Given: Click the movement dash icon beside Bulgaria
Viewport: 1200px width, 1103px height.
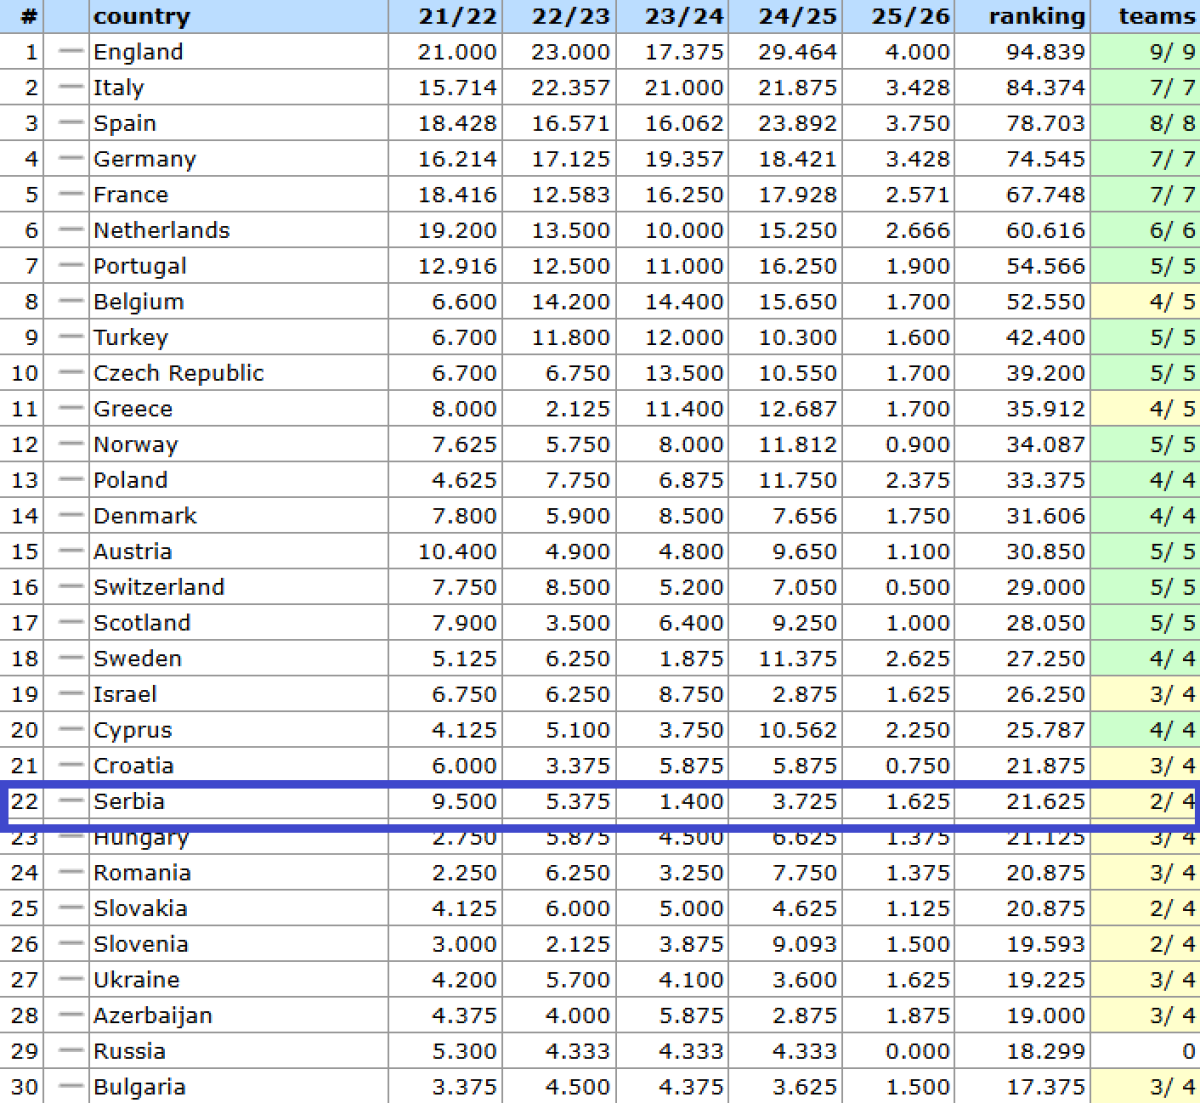Looking at the screenshot, I should tap(70, 1087).
